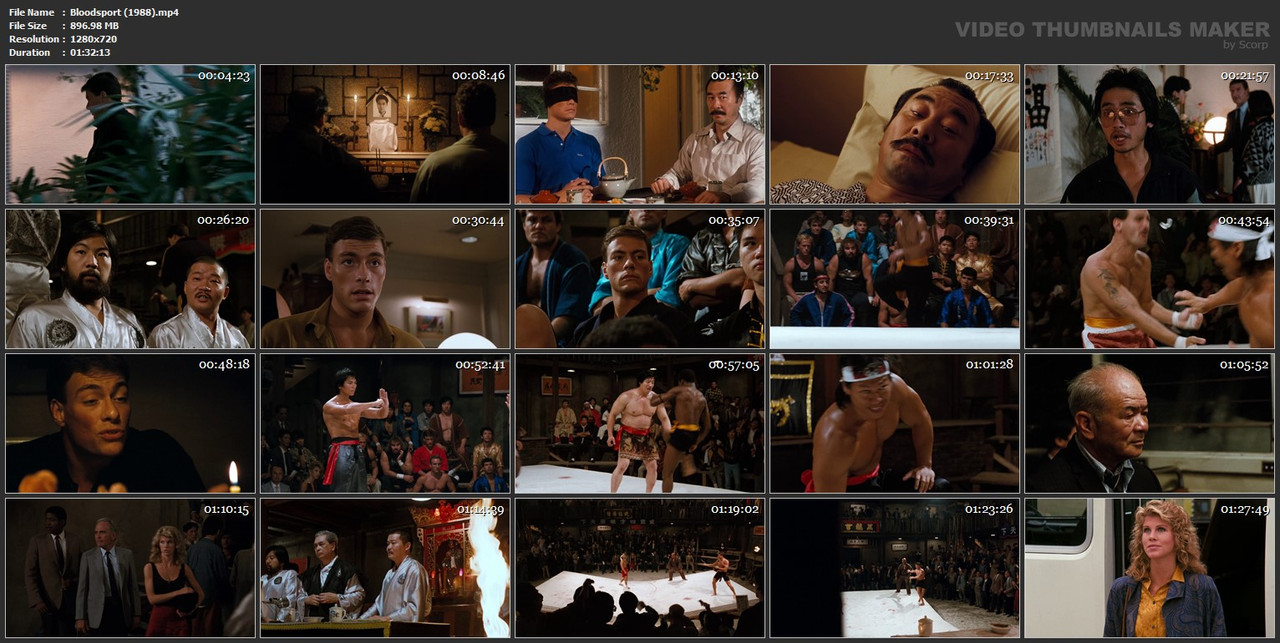Click the duration value 01:32:13

(90, 52)
